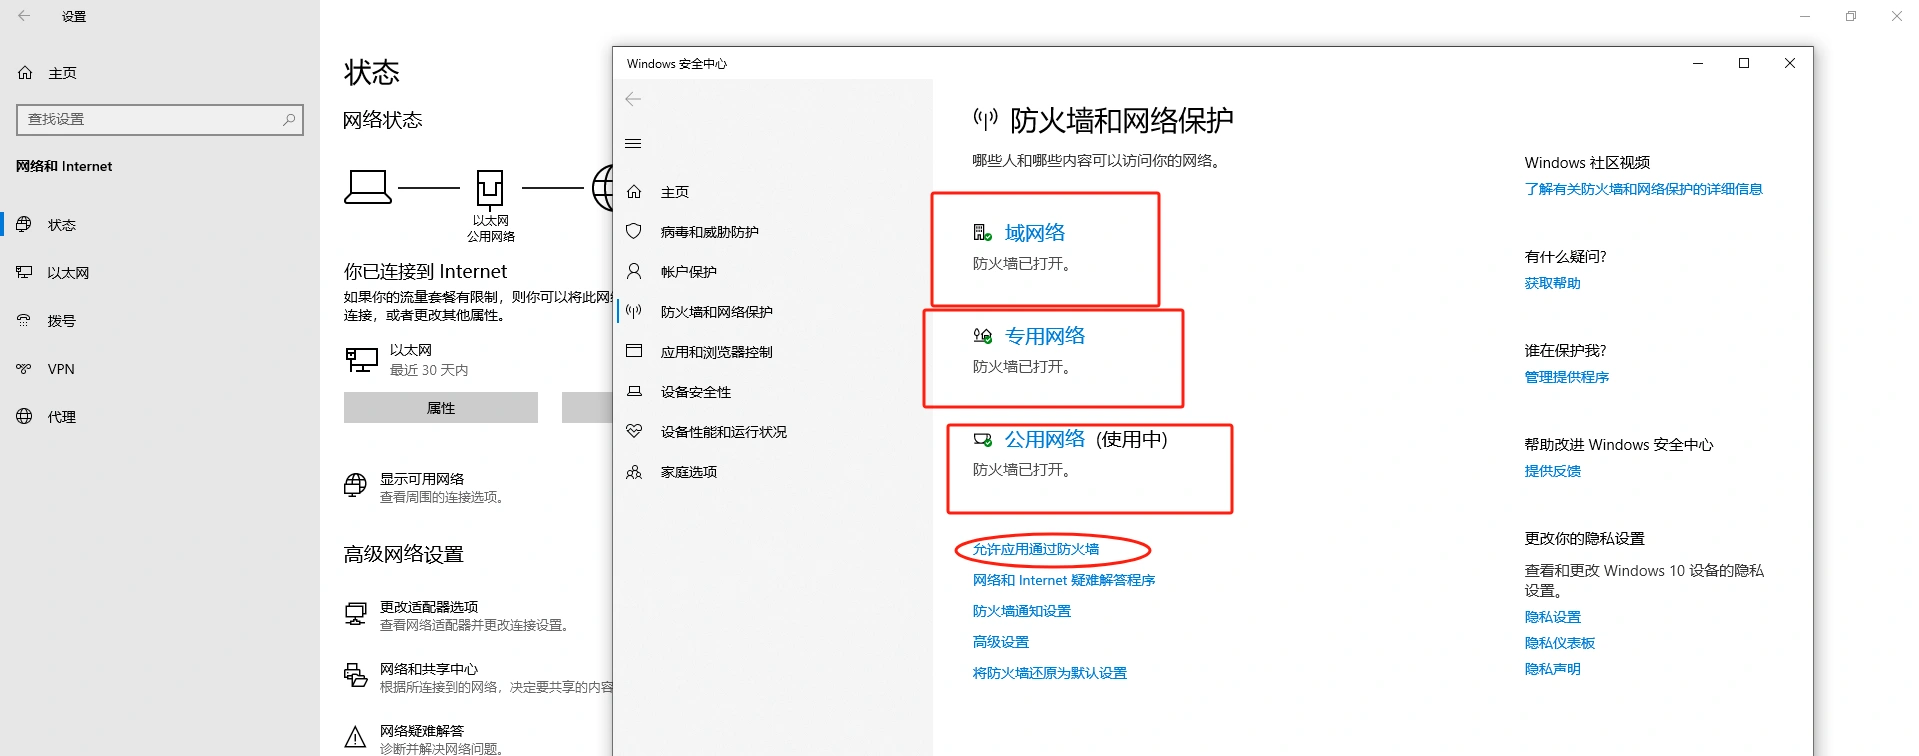Click the change adapter options icon
Viewport: 1919px width, 756px height.
point(355,614)
